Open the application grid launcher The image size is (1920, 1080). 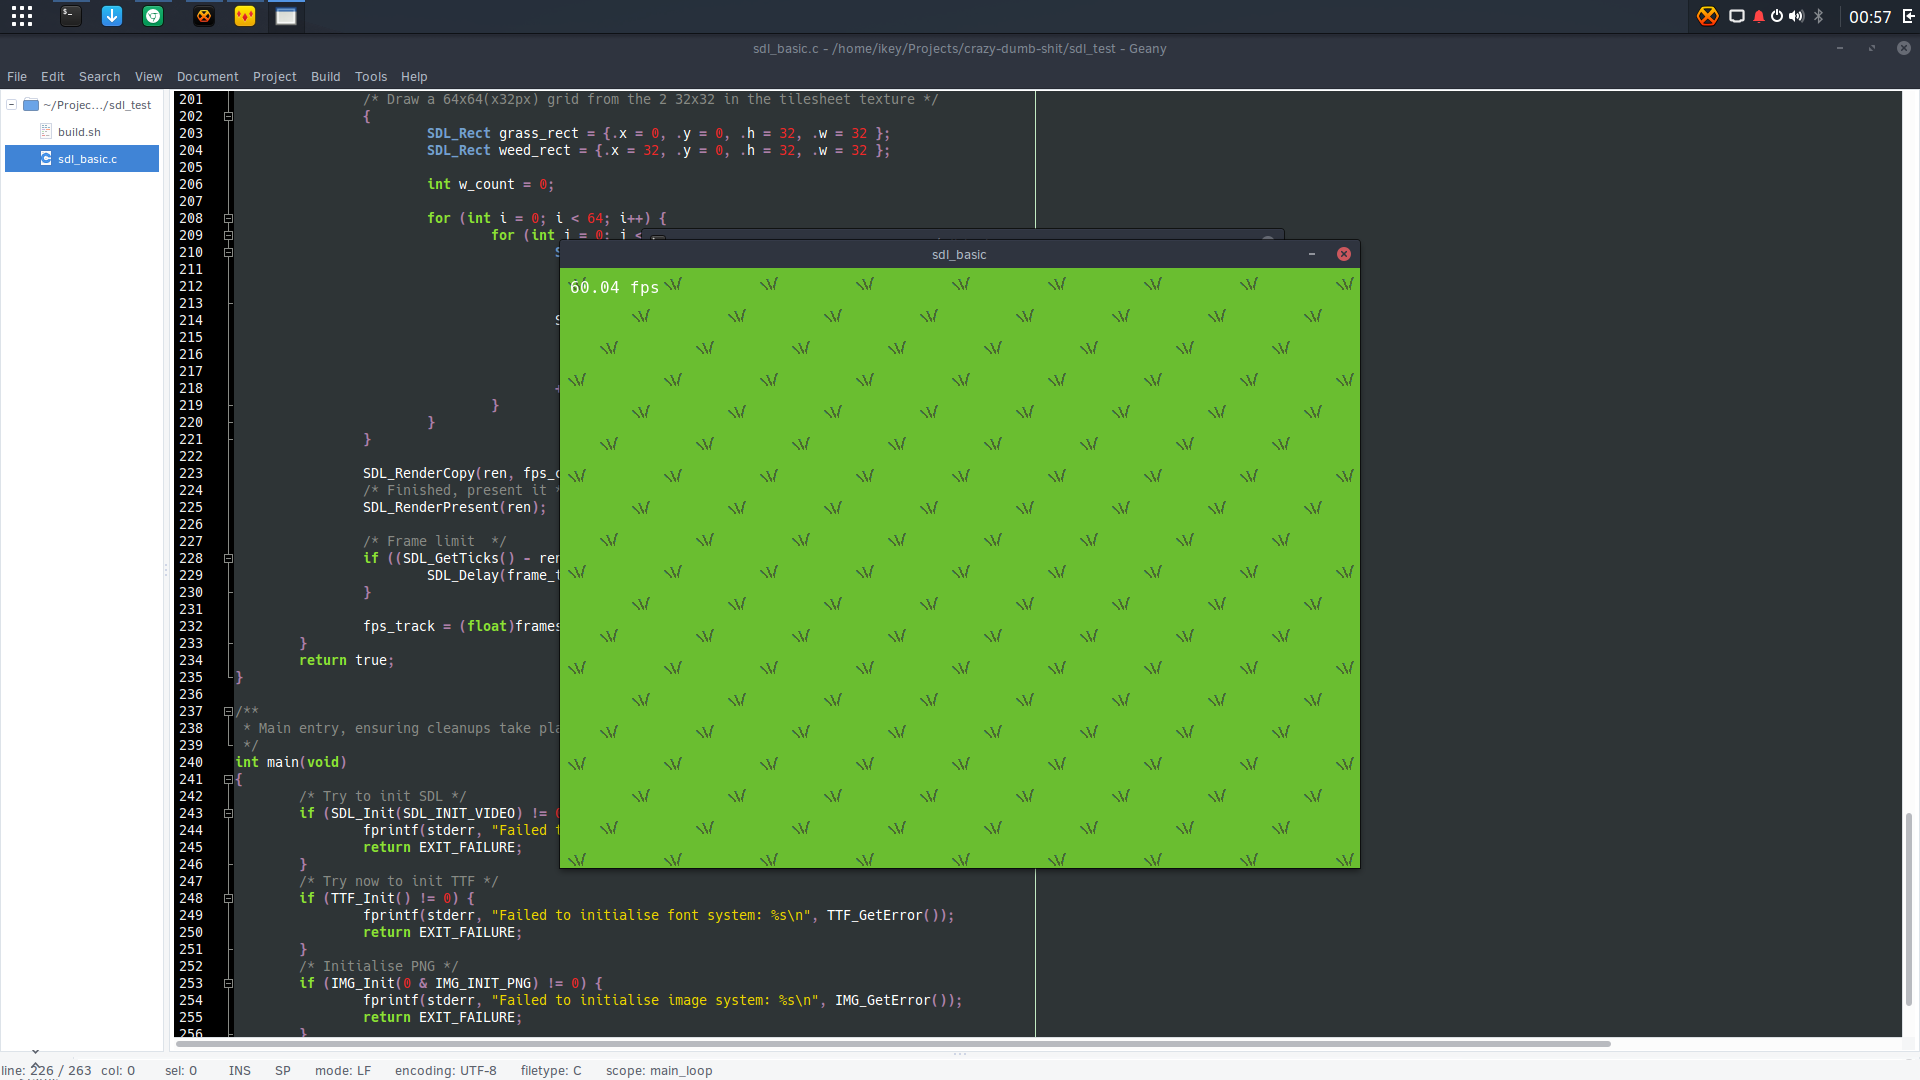tap(22, 16)
